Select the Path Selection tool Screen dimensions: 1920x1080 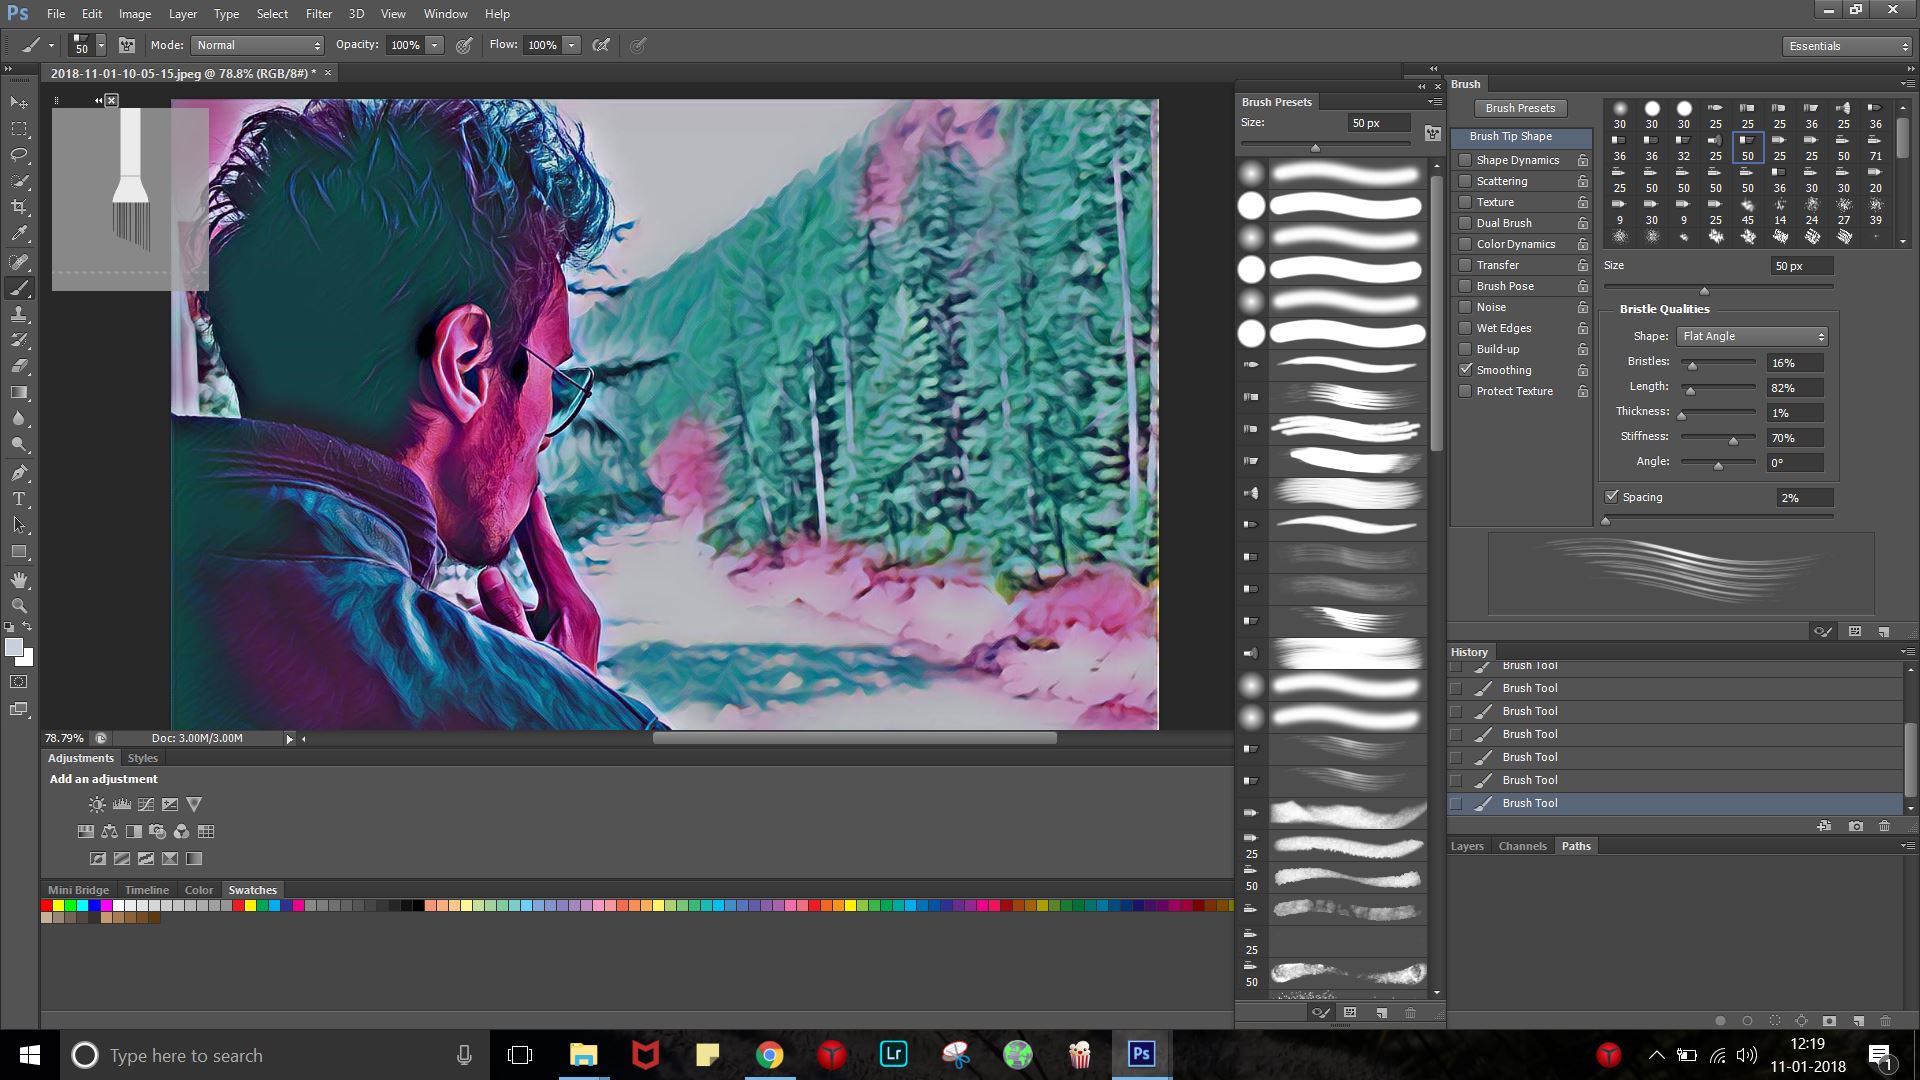click(x=19, y=525)
